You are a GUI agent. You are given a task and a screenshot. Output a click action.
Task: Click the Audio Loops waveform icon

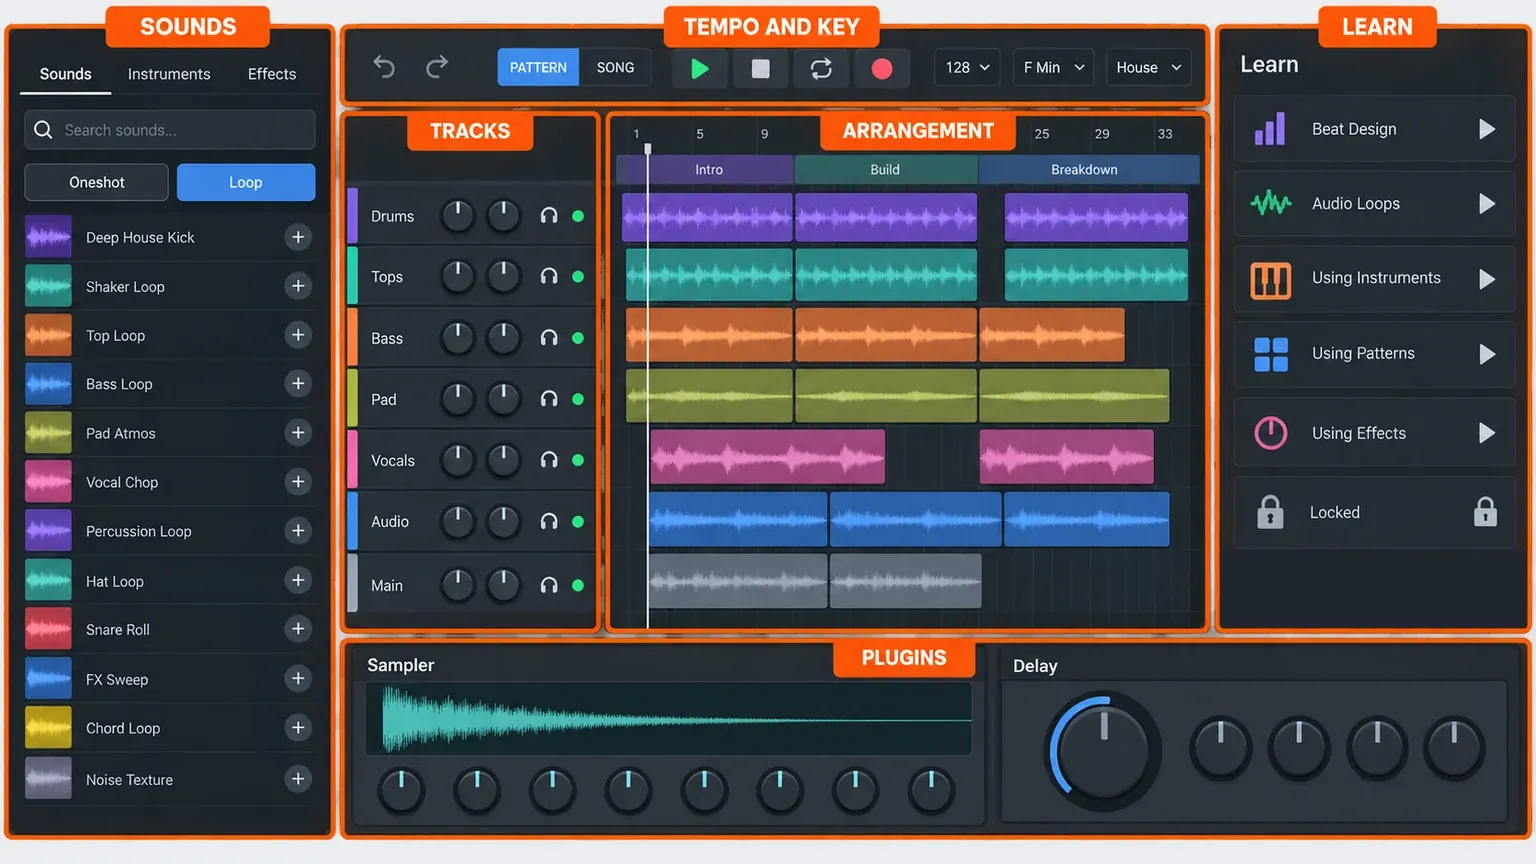click(x=1271, y=203)
